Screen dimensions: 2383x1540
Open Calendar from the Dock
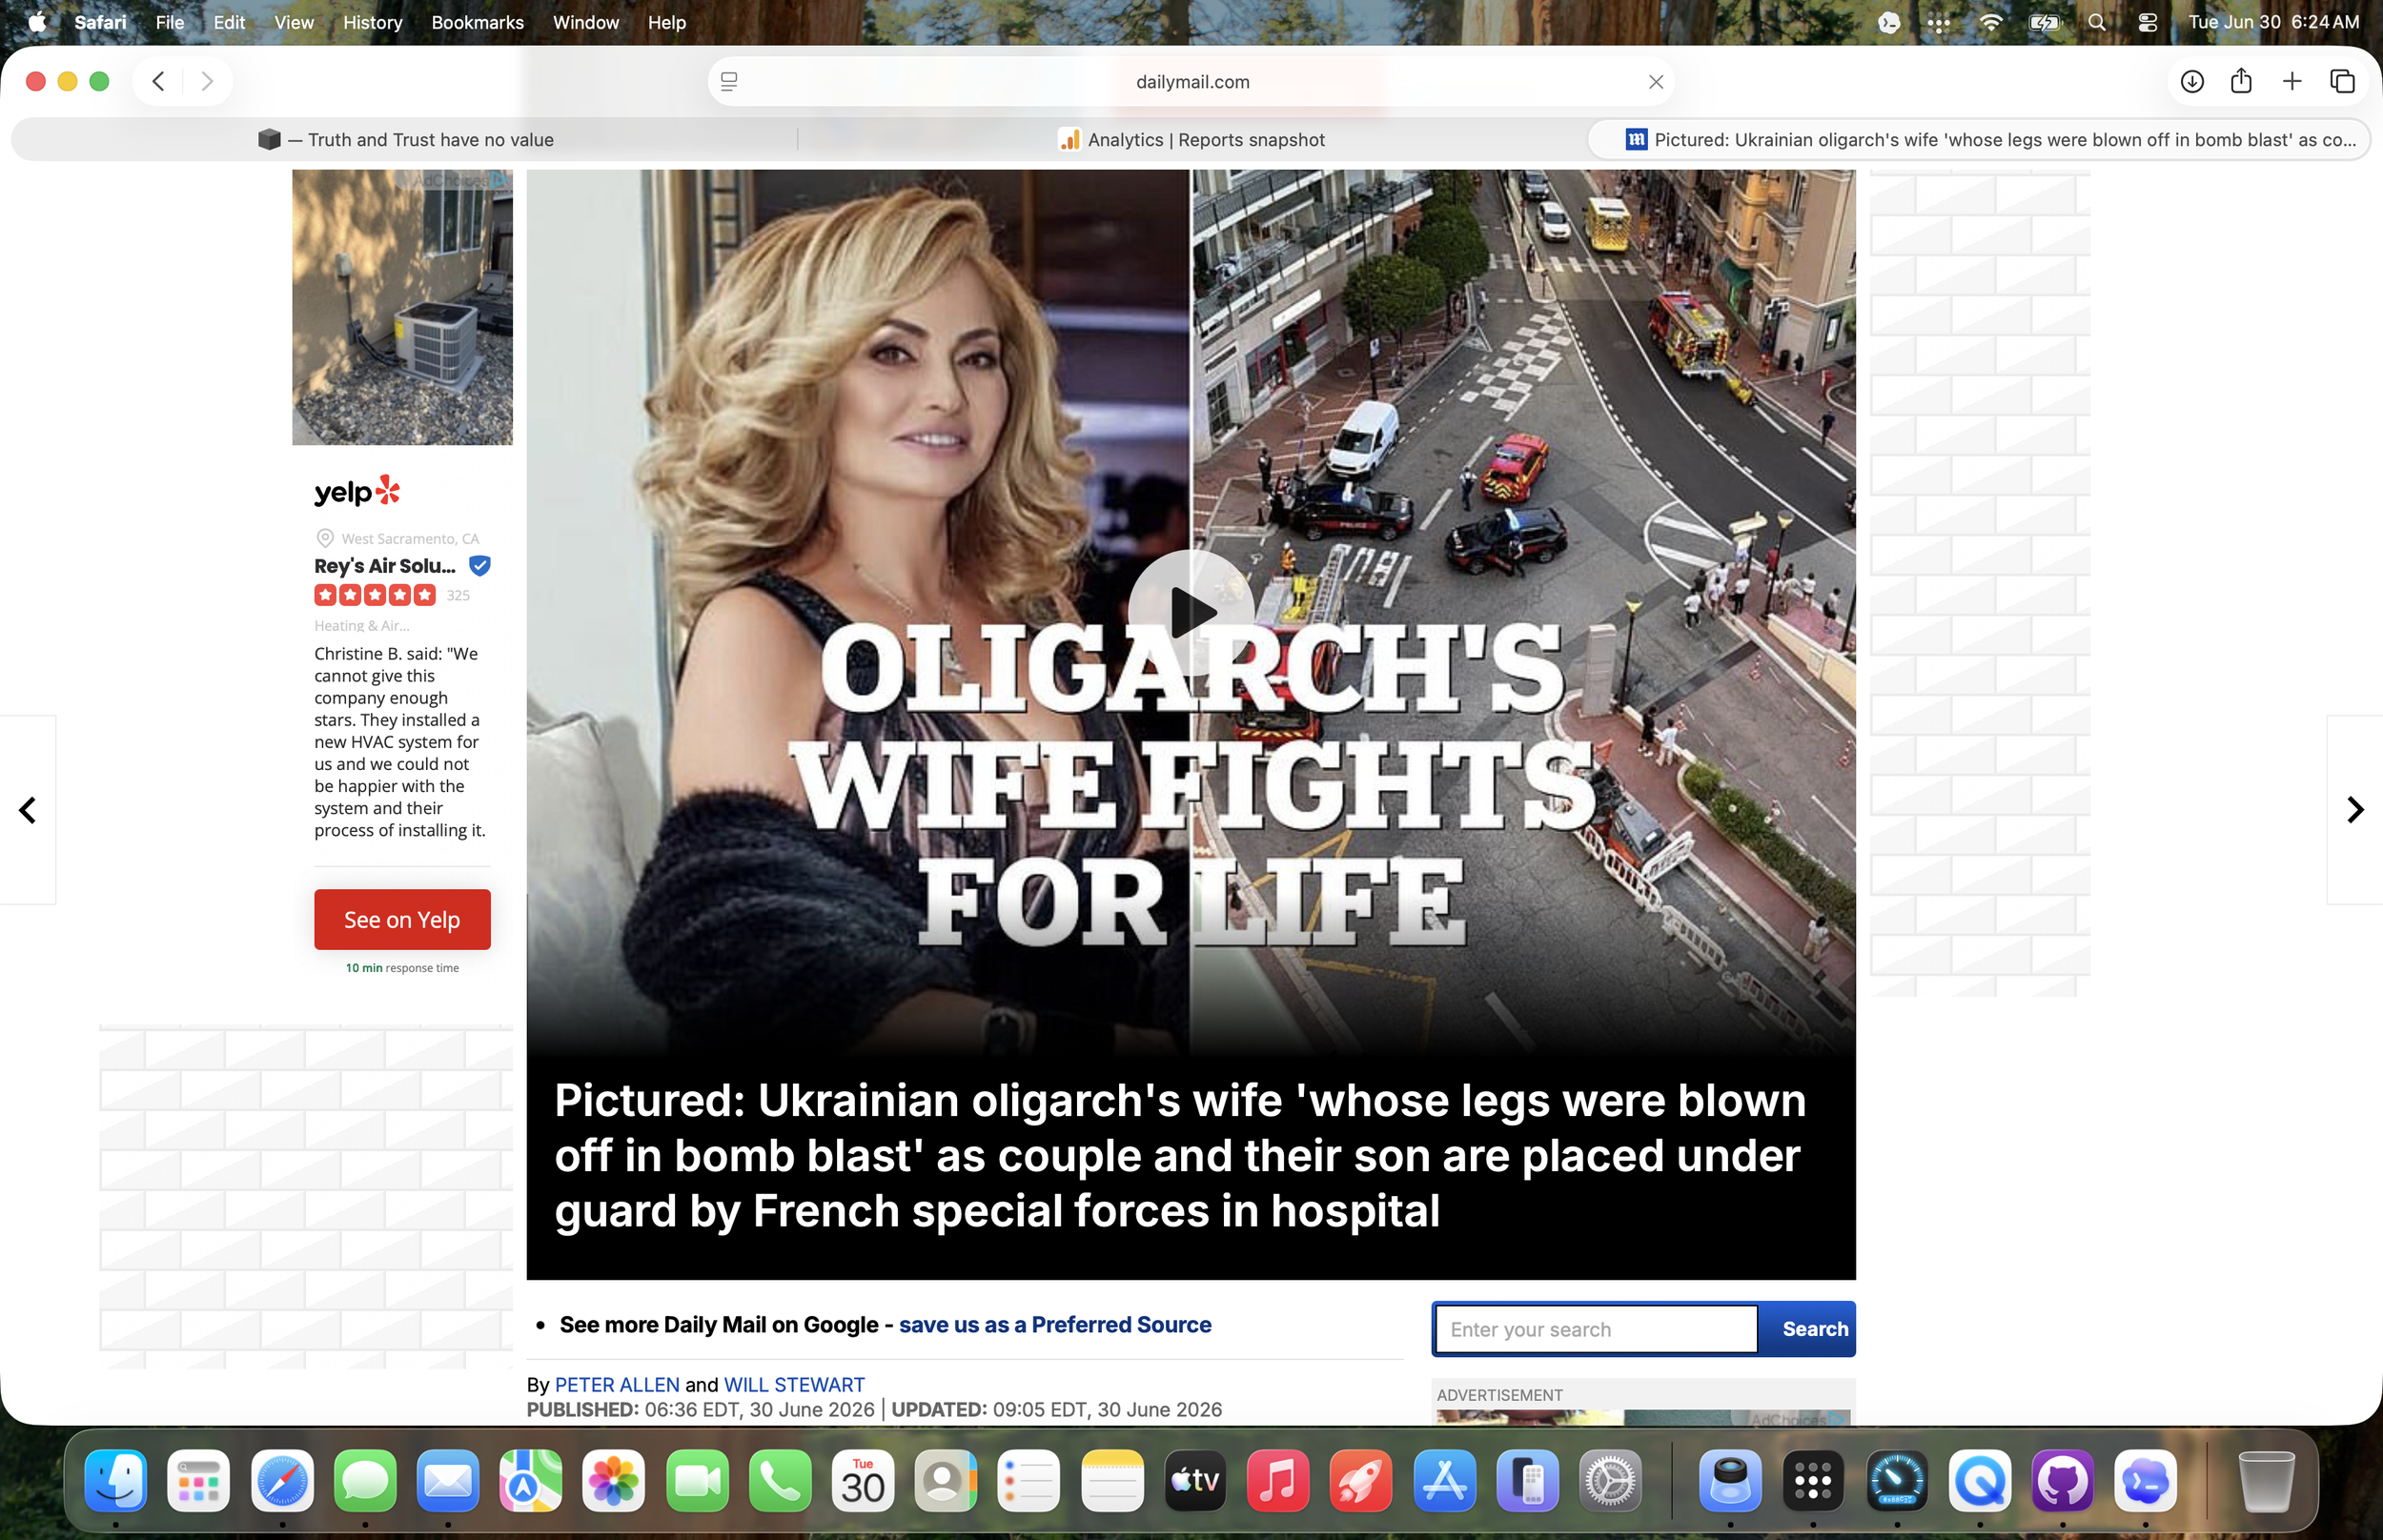click(x=863, y=1481)
